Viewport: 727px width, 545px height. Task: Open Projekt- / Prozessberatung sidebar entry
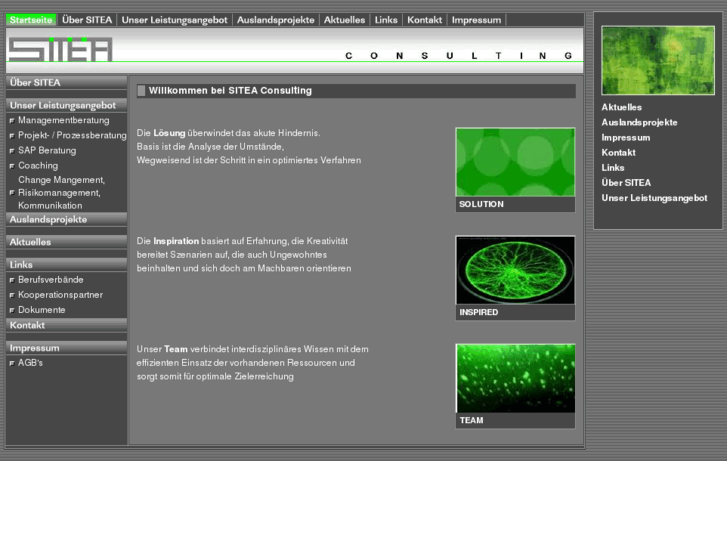[72, 135]
